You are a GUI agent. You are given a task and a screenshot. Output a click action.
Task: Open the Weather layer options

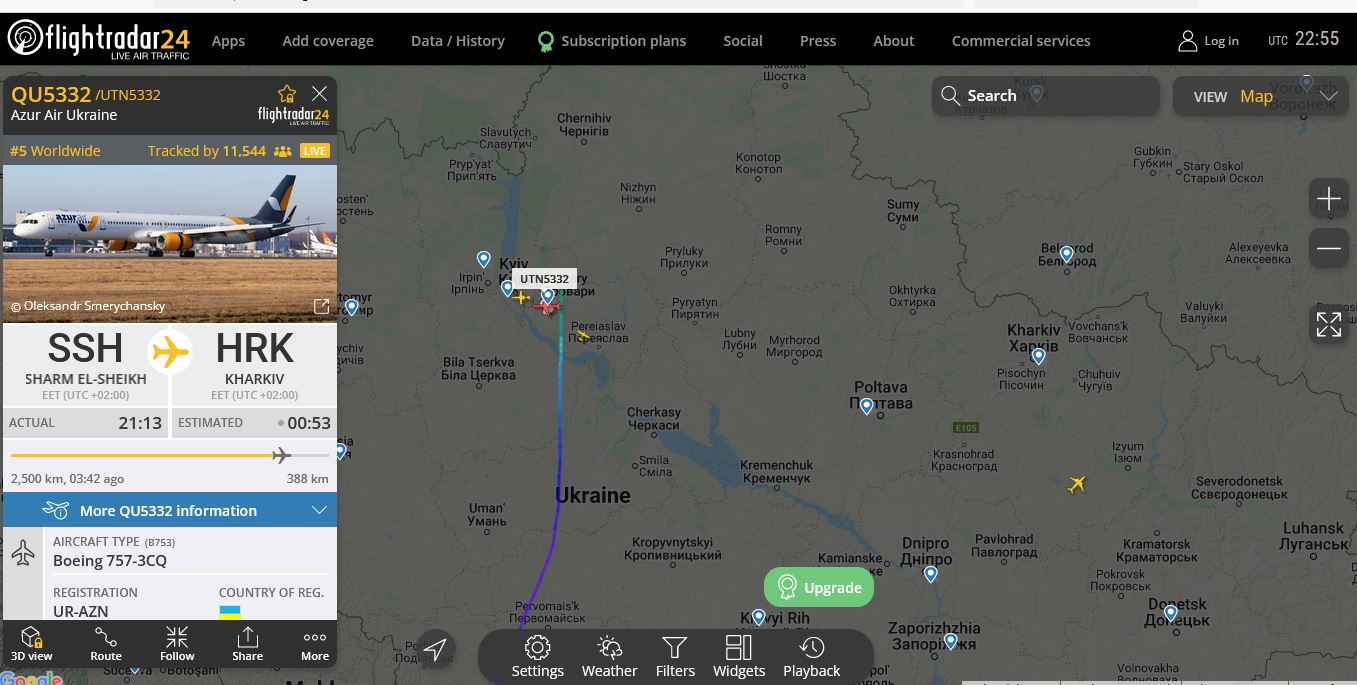pos(609,656)
